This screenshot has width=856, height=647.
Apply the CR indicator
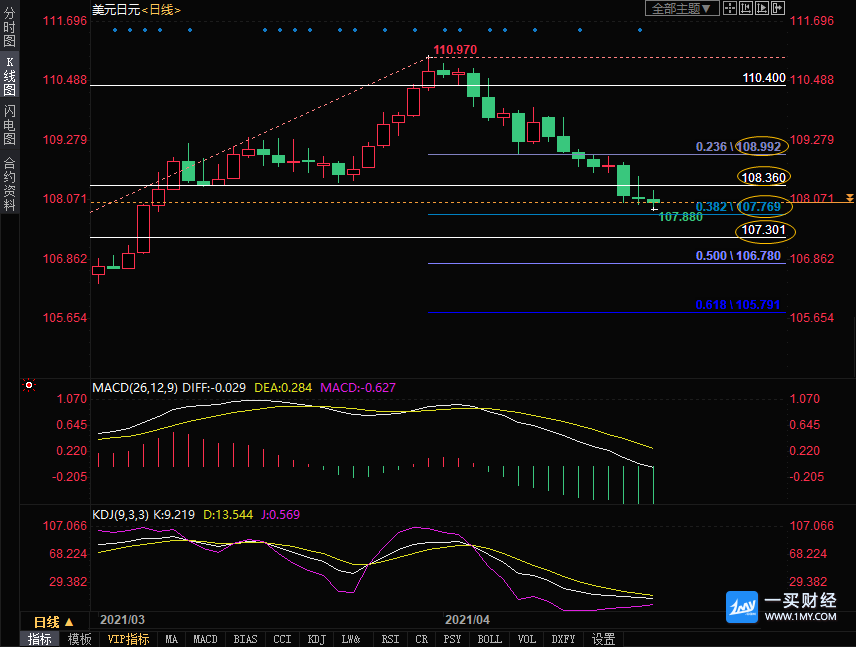pos(421,639)
